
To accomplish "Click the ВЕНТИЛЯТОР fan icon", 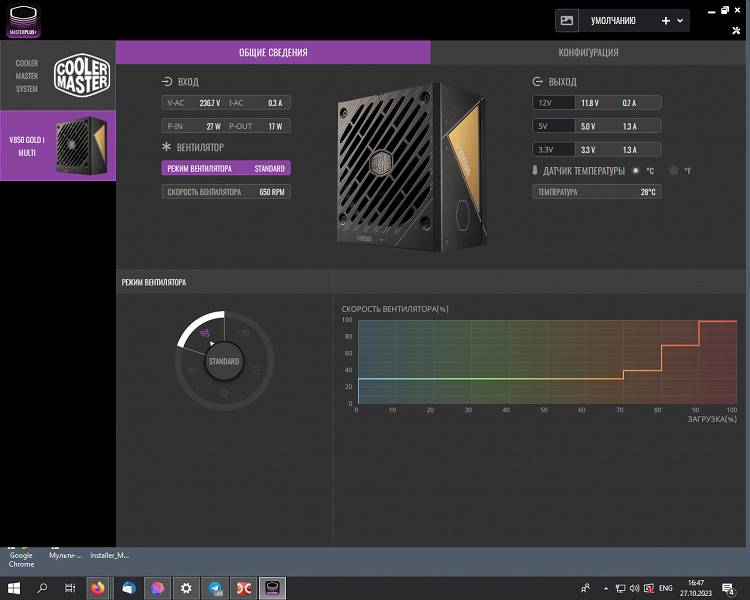I will [166, 147].
